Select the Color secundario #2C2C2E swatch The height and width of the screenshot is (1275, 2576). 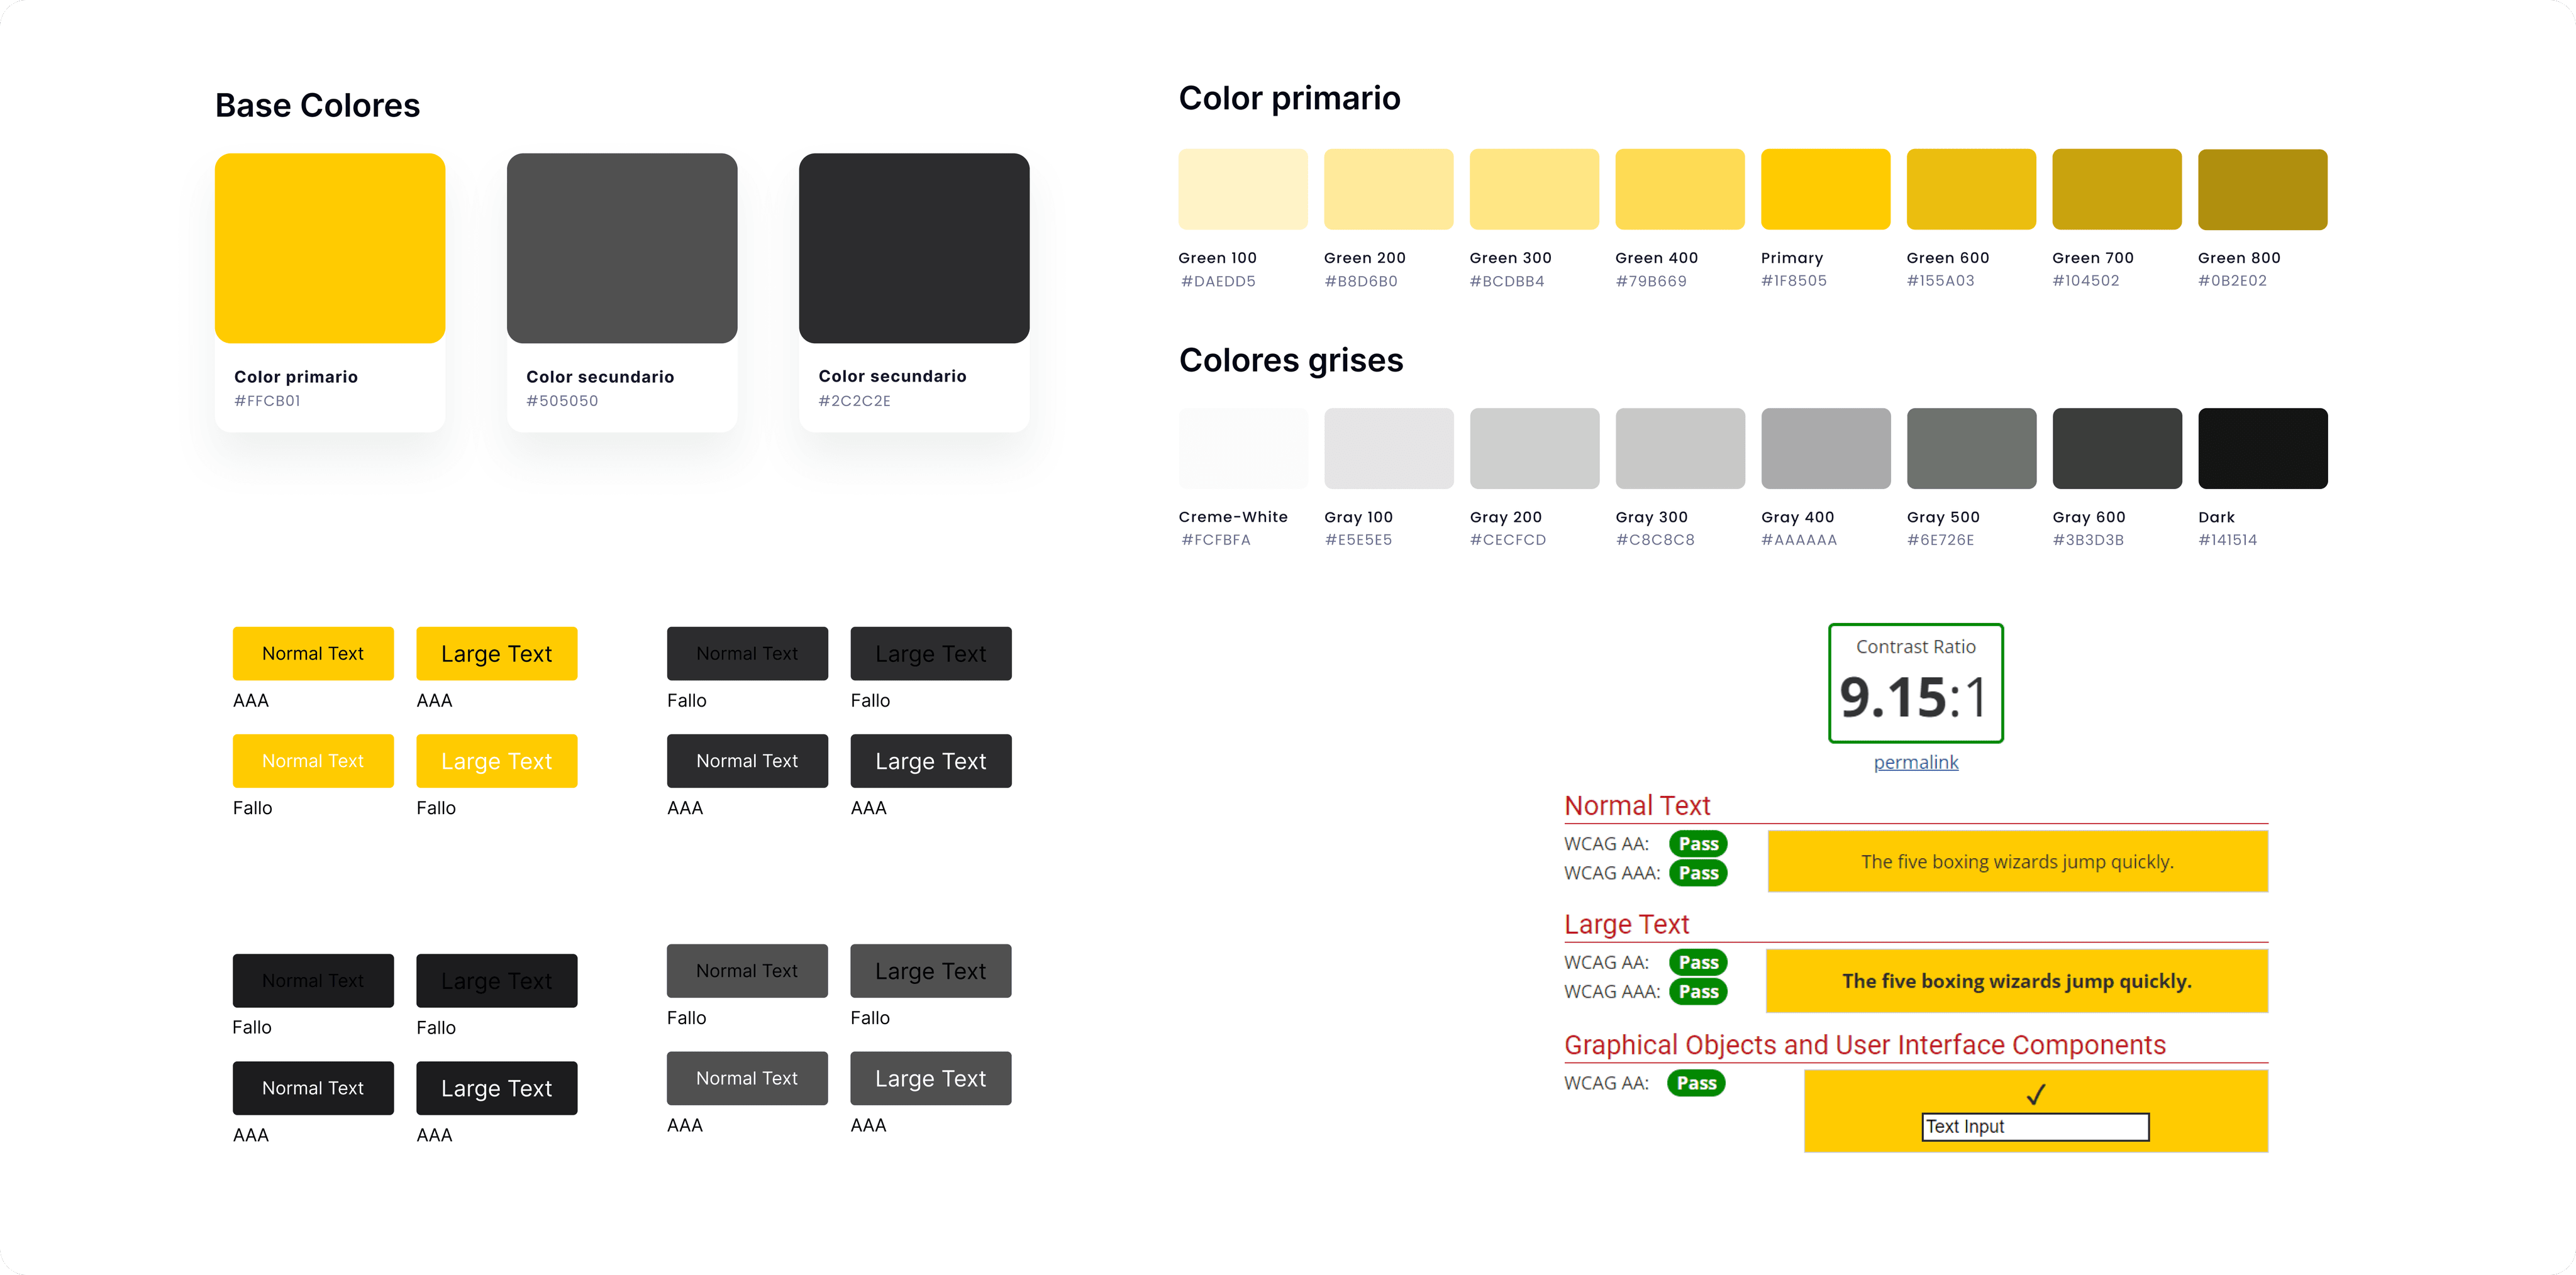(x=914, y=248)
